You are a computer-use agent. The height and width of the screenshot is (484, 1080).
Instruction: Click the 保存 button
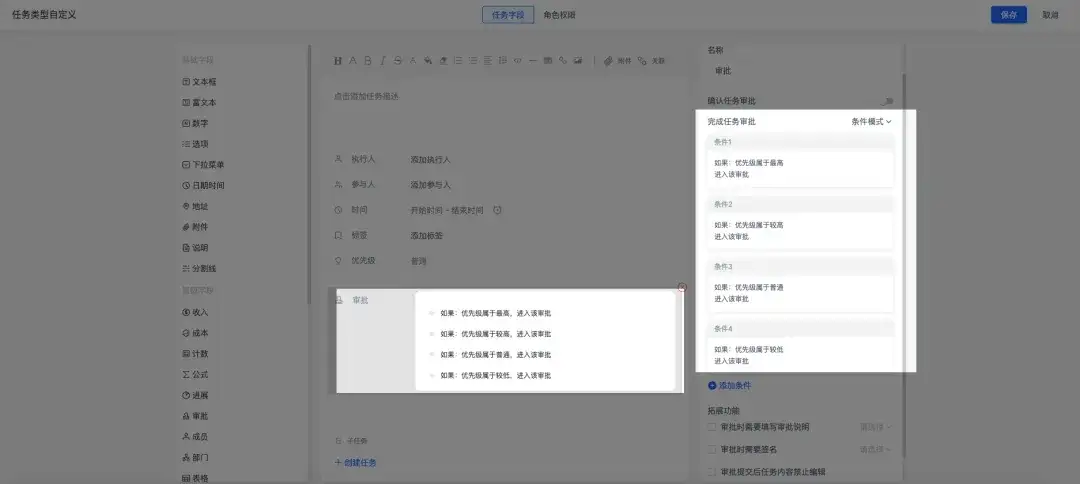point(1008,15)
